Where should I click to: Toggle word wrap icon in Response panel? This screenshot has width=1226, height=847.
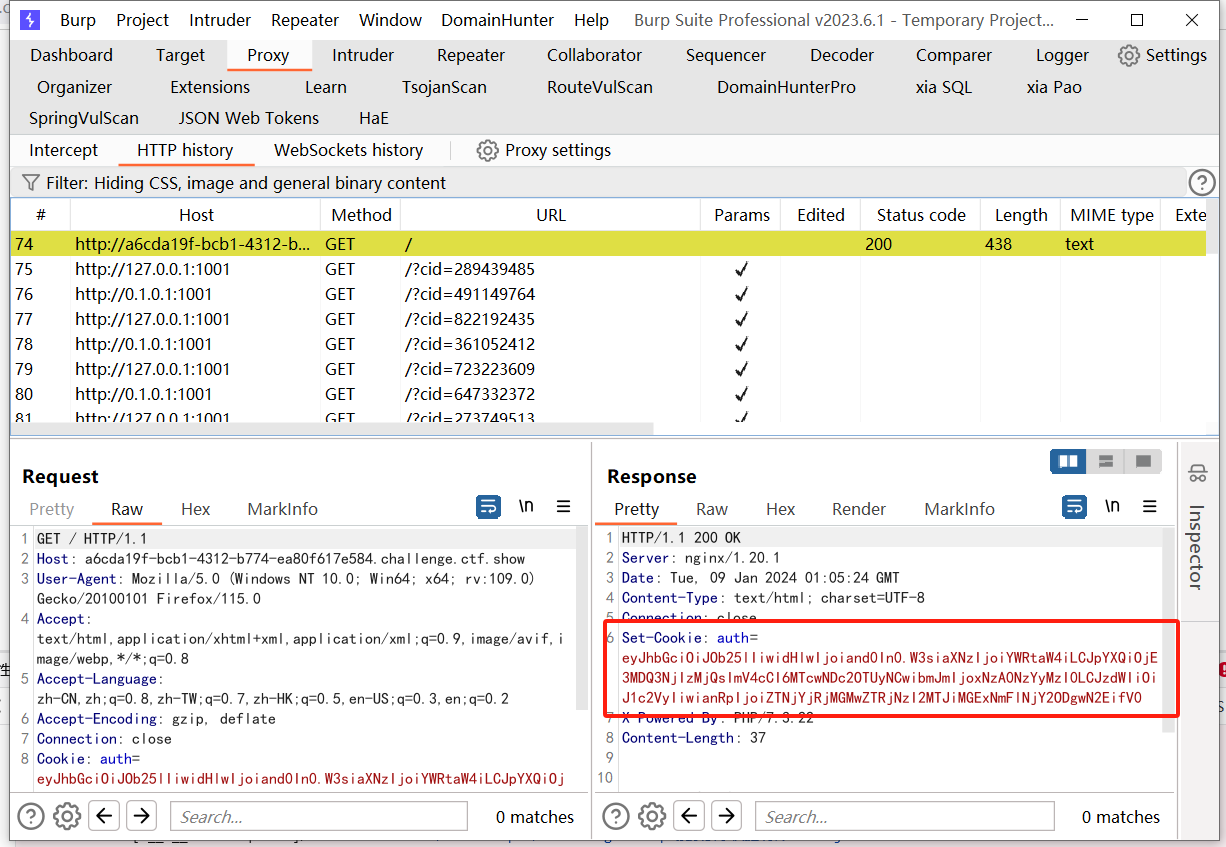click(x=1074, y=507)
